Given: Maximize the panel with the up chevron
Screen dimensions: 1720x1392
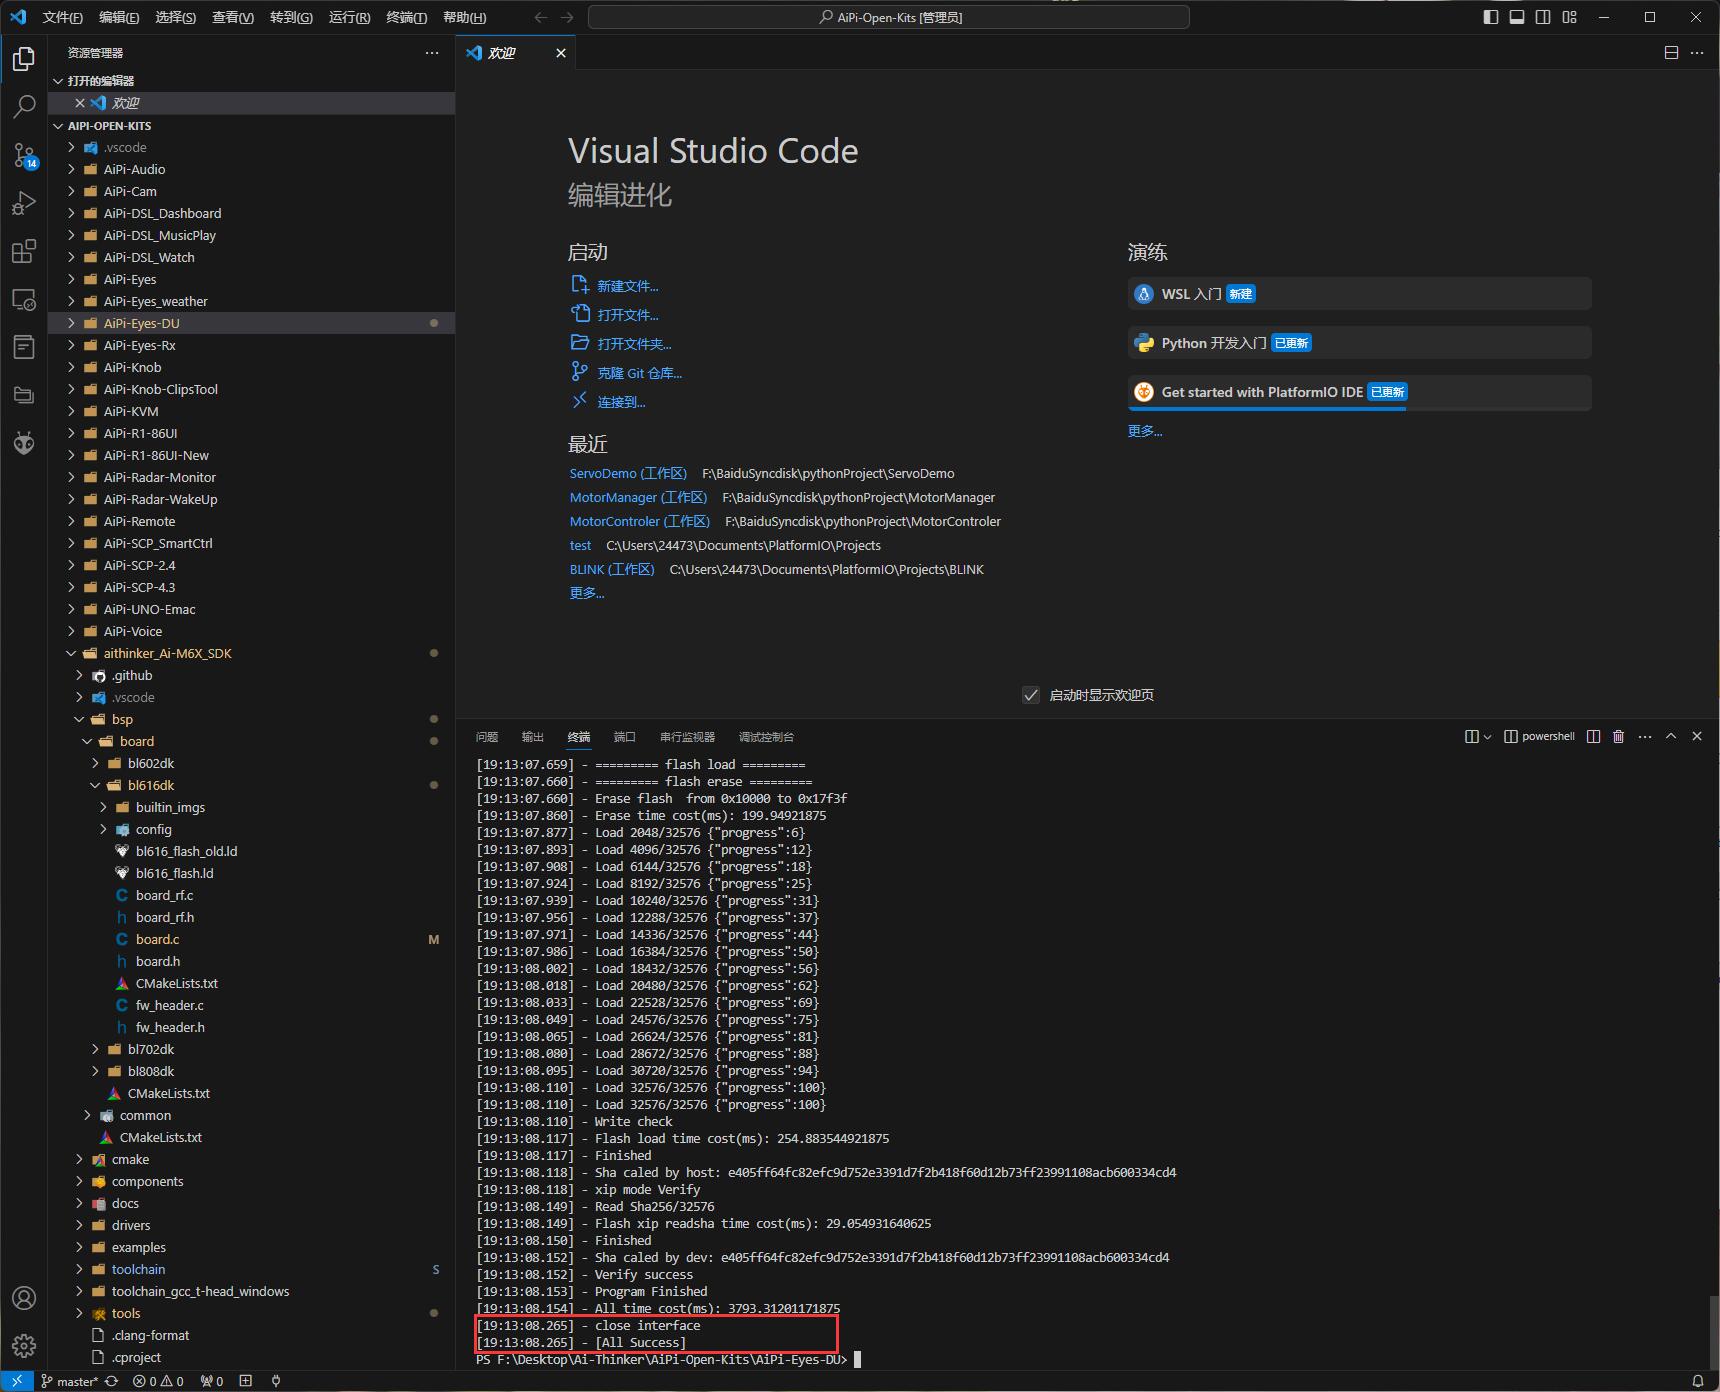Looking at the screenshot, I should 1671,736.
